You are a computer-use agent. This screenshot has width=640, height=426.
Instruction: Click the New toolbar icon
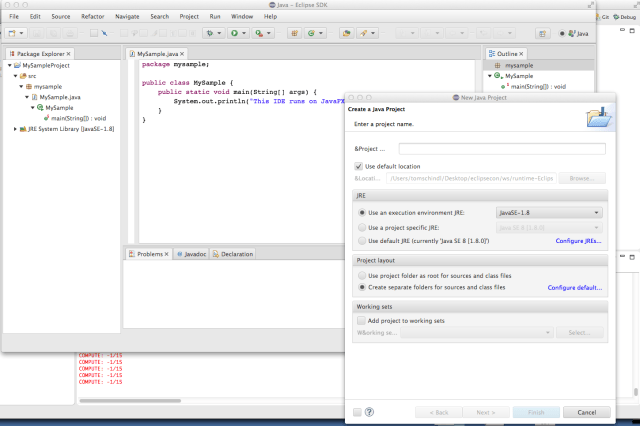[x=11, y=33]
